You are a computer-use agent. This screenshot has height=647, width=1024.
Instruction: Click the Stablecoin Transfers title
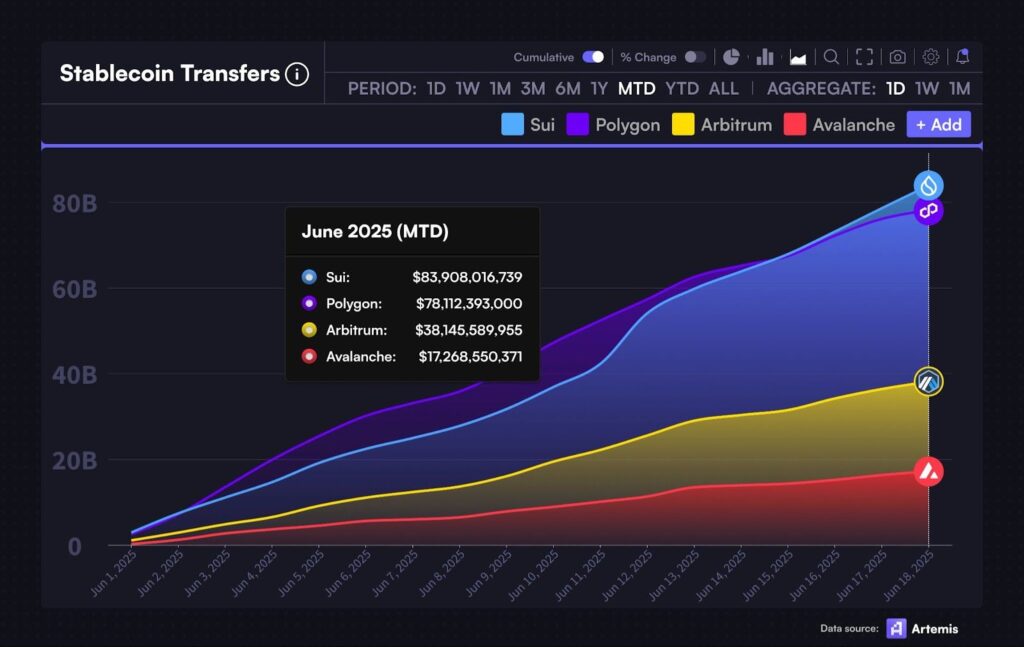(170, 73)
